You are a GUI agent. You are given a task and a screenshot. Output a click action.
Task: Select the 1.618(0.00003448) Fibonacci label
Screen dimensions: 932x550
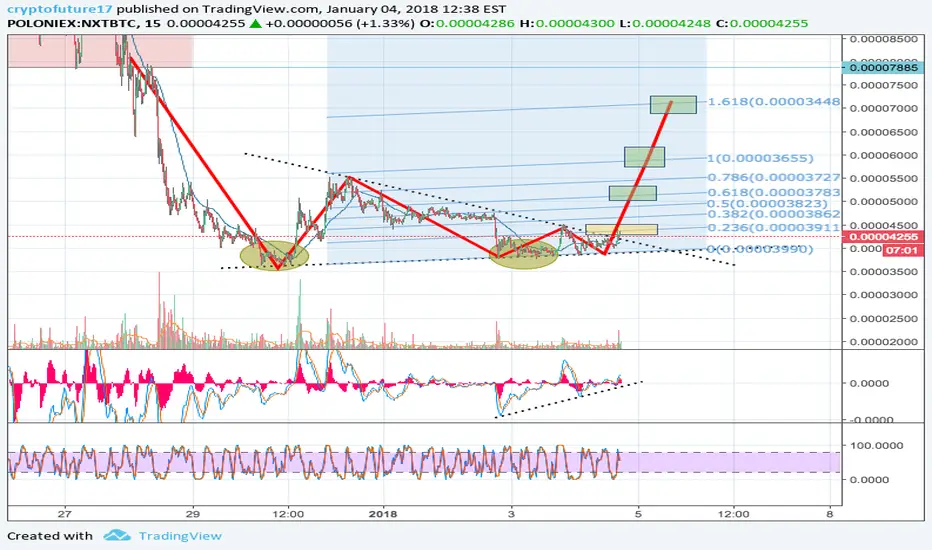coord(774,102)
